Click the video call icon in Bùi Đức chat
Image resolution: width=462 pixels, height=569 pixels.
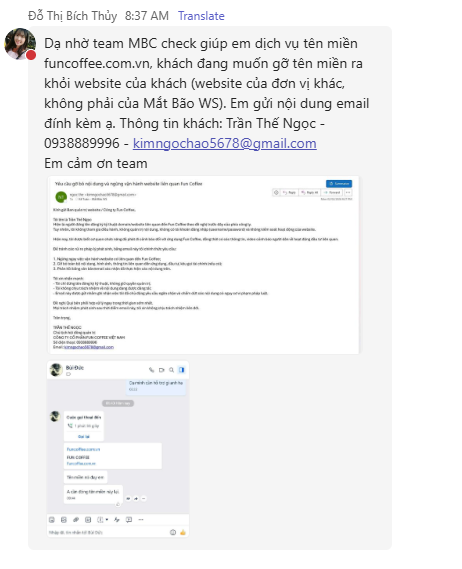pos(162,370)
